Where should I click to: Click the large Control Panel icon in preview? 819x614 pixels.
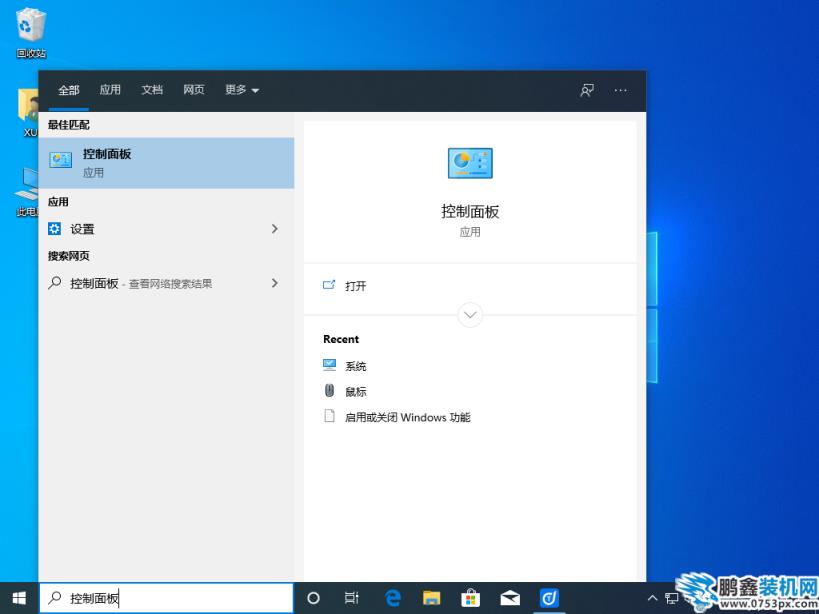tap(470, 163)
